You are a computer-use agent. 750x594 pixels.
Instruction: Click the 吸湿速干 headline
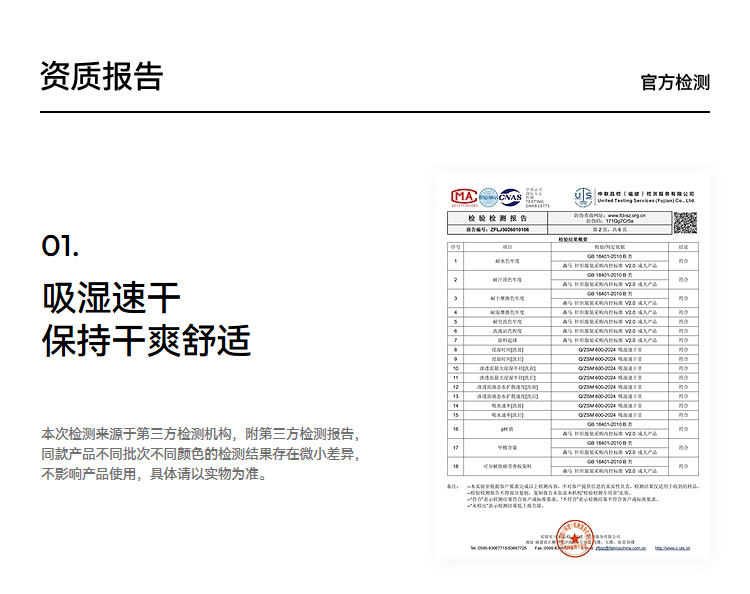click(x=111, y=298)
